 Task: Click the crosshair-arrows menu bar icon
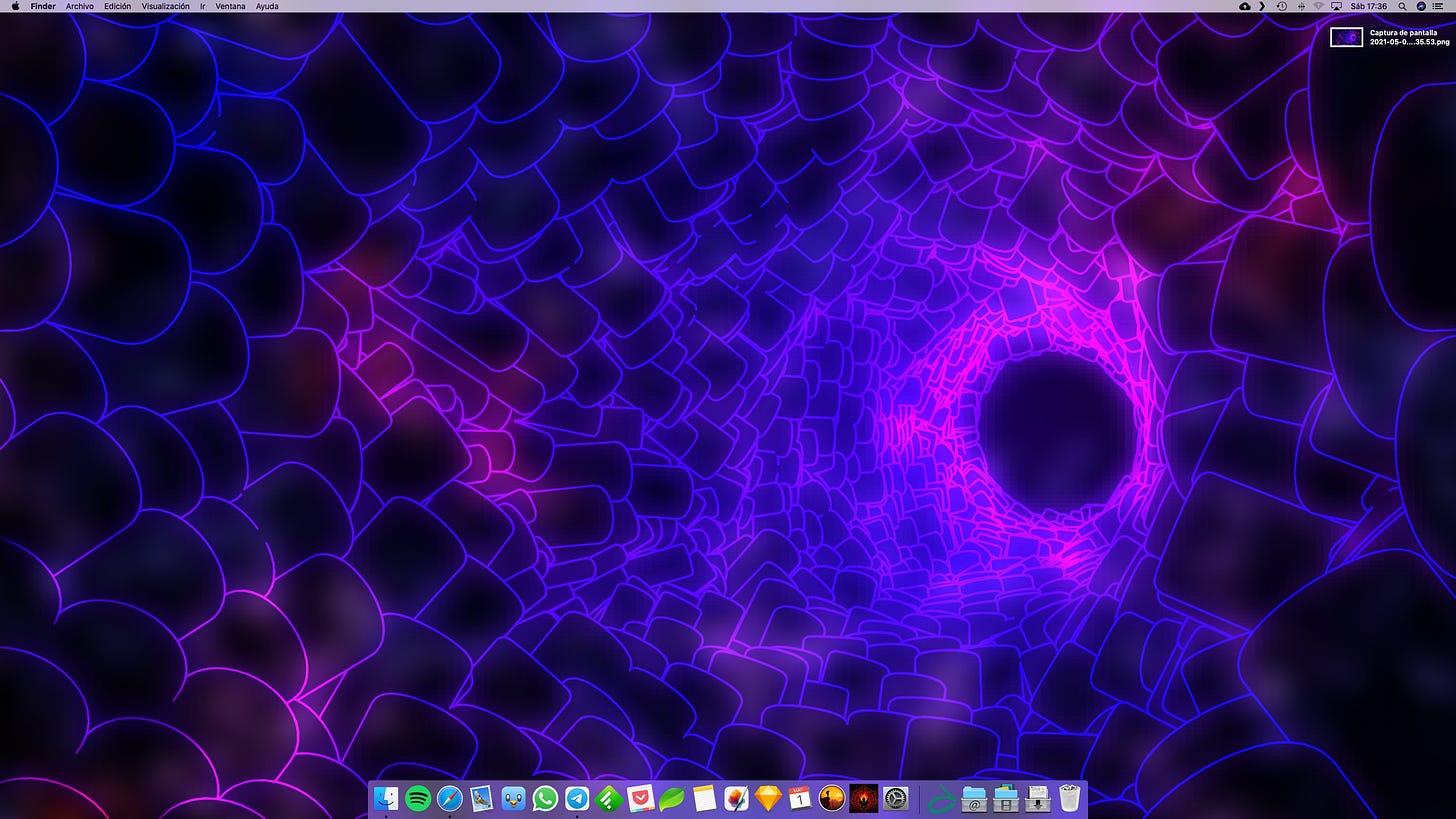[1301, 6]
